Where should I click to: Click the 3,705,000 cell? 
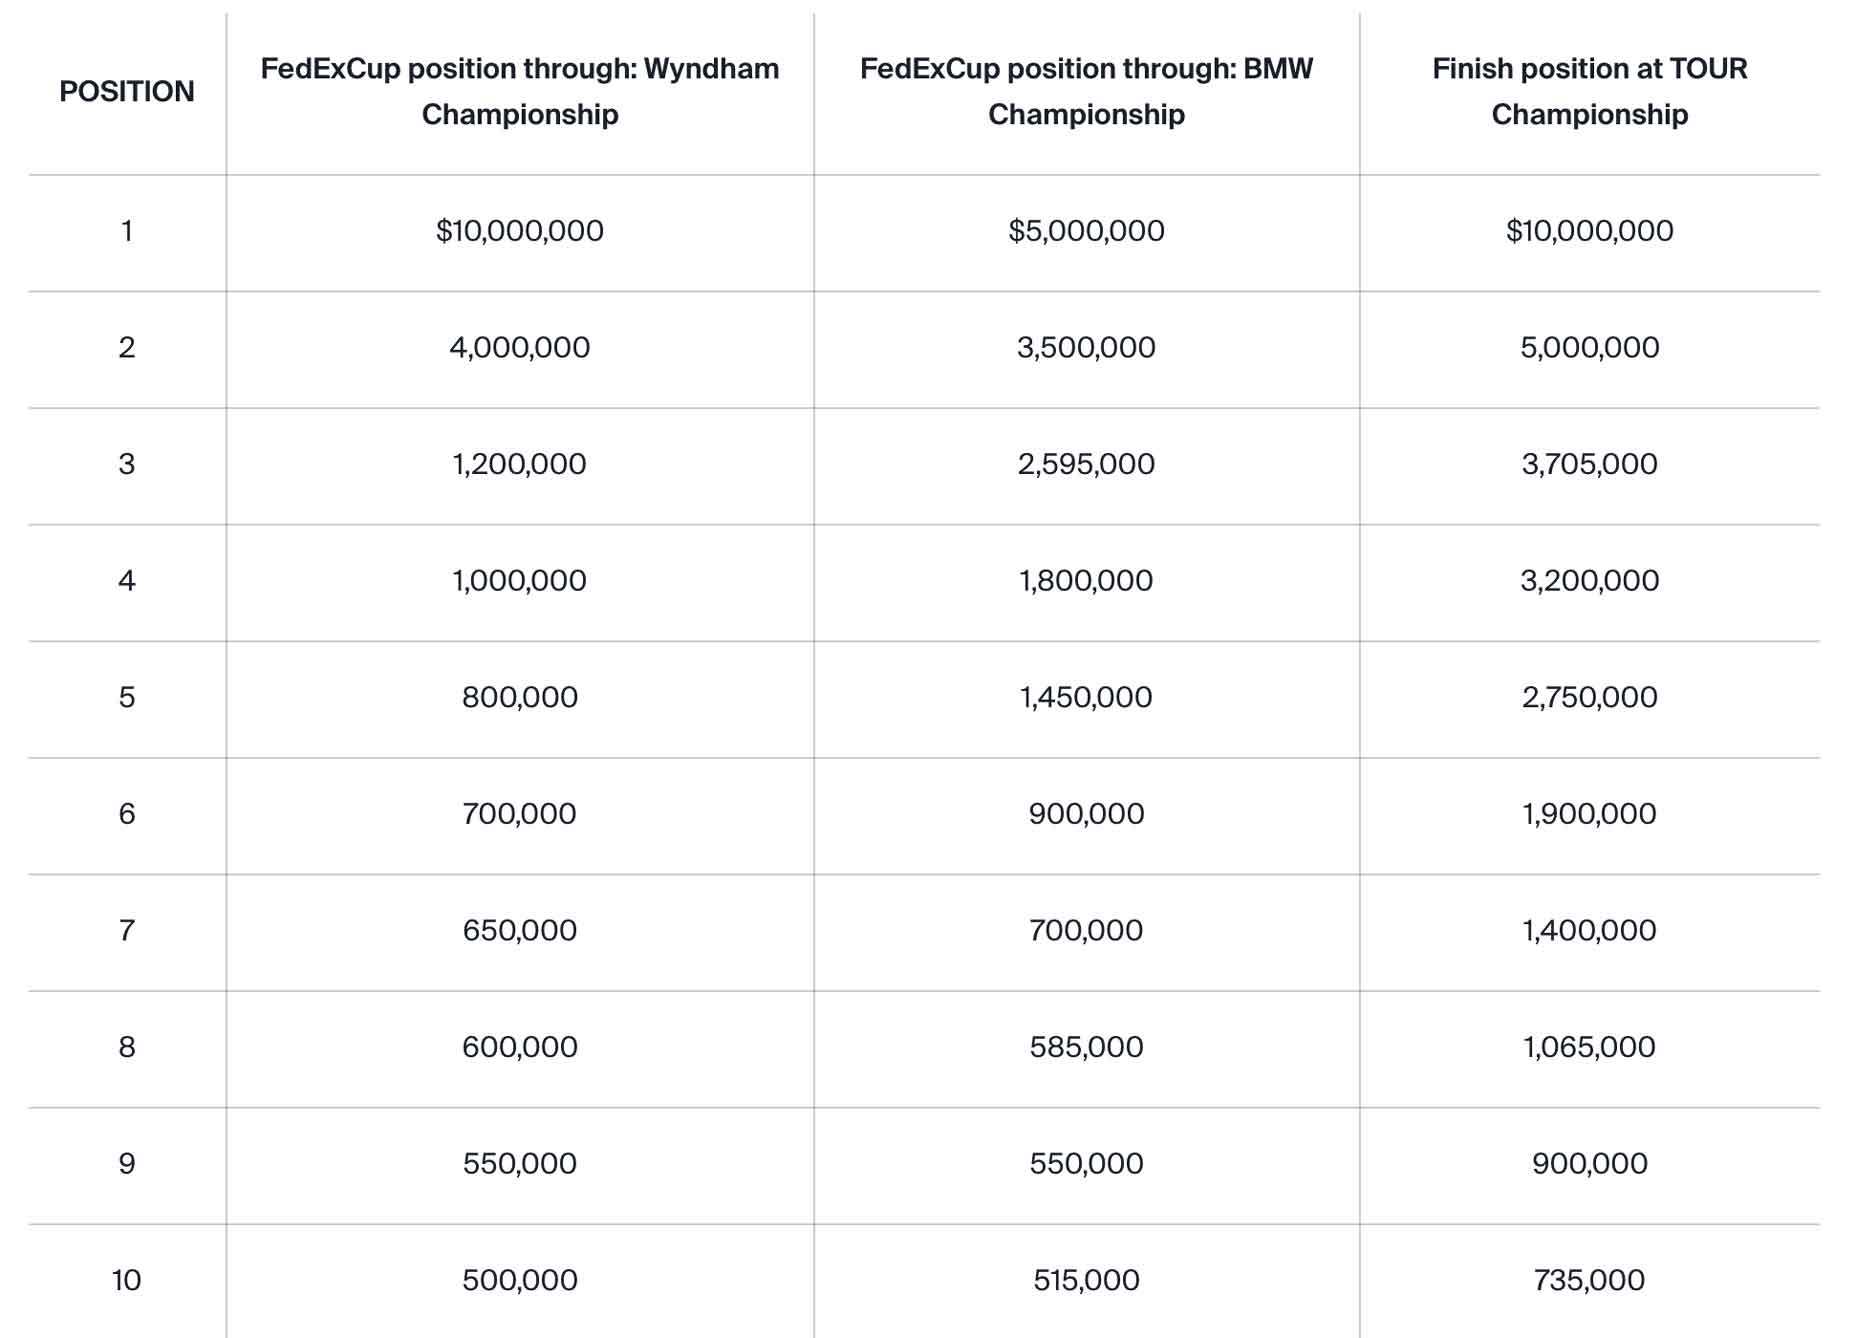(1589, 464)
